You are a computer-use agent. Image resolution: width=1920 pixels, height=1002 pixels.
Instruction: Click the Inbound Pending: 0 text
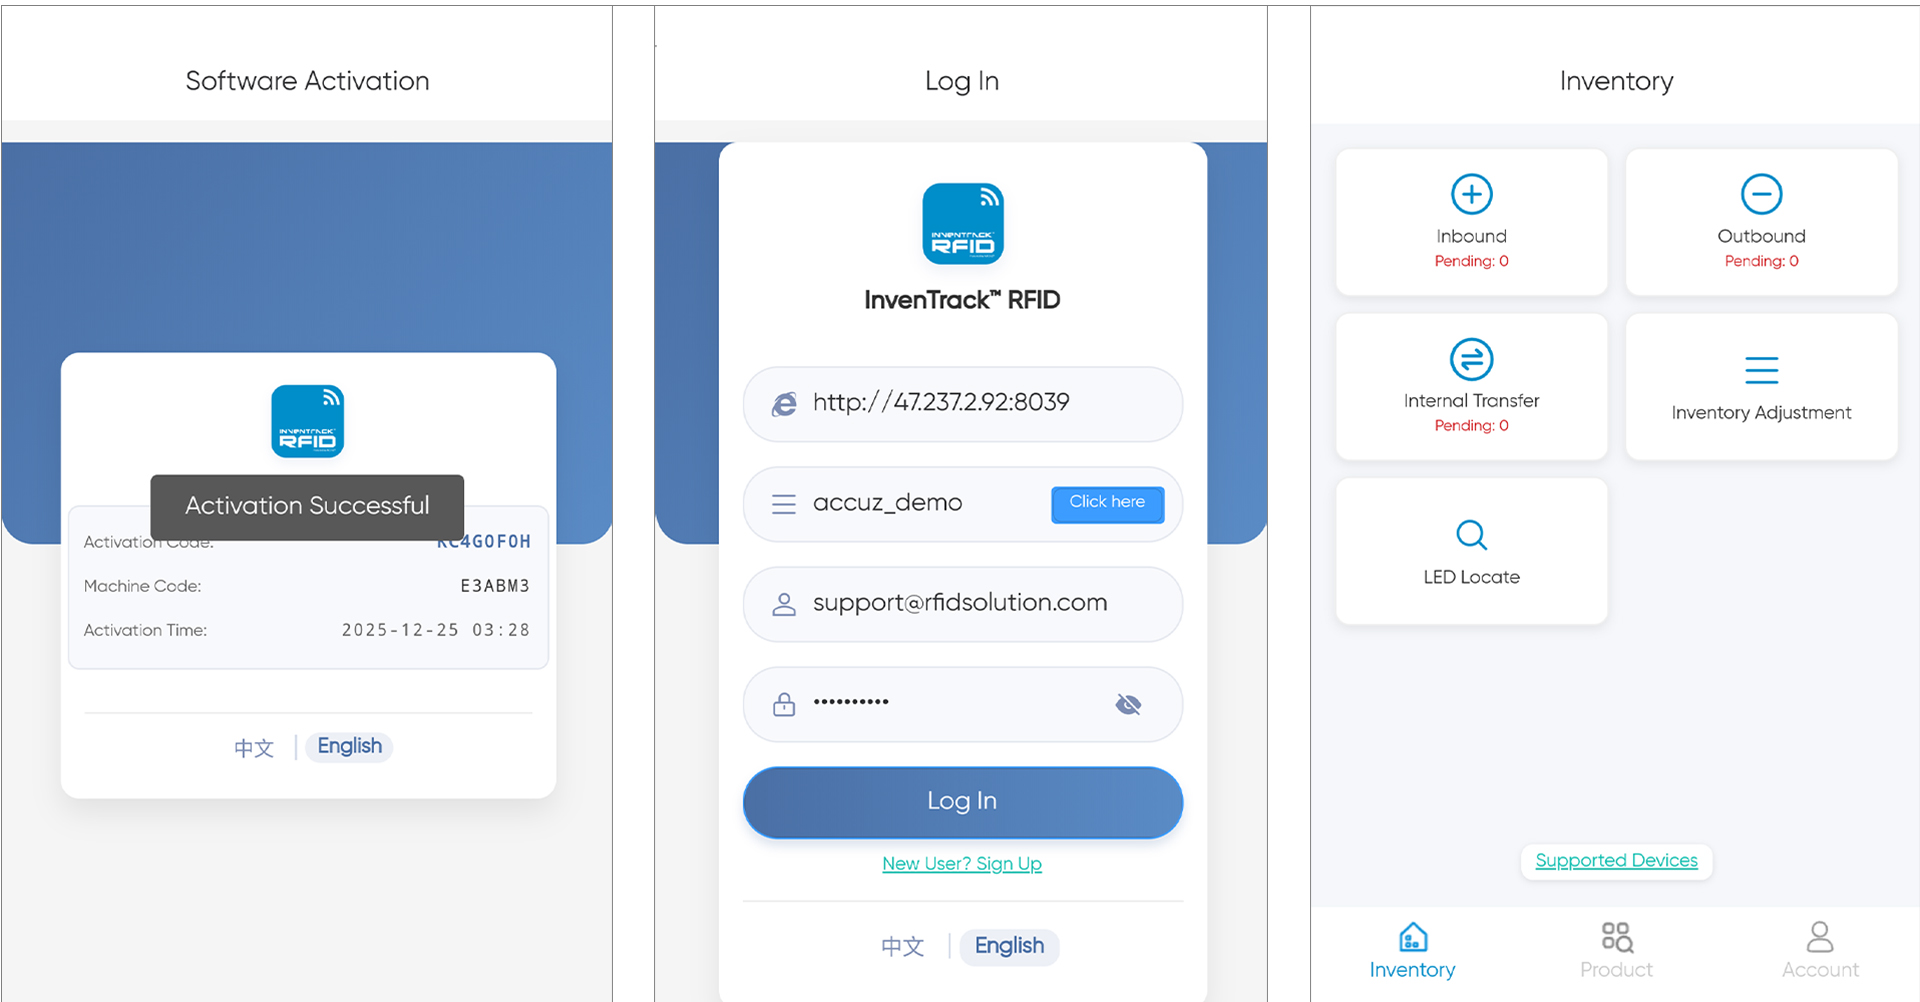[1472, 261]
